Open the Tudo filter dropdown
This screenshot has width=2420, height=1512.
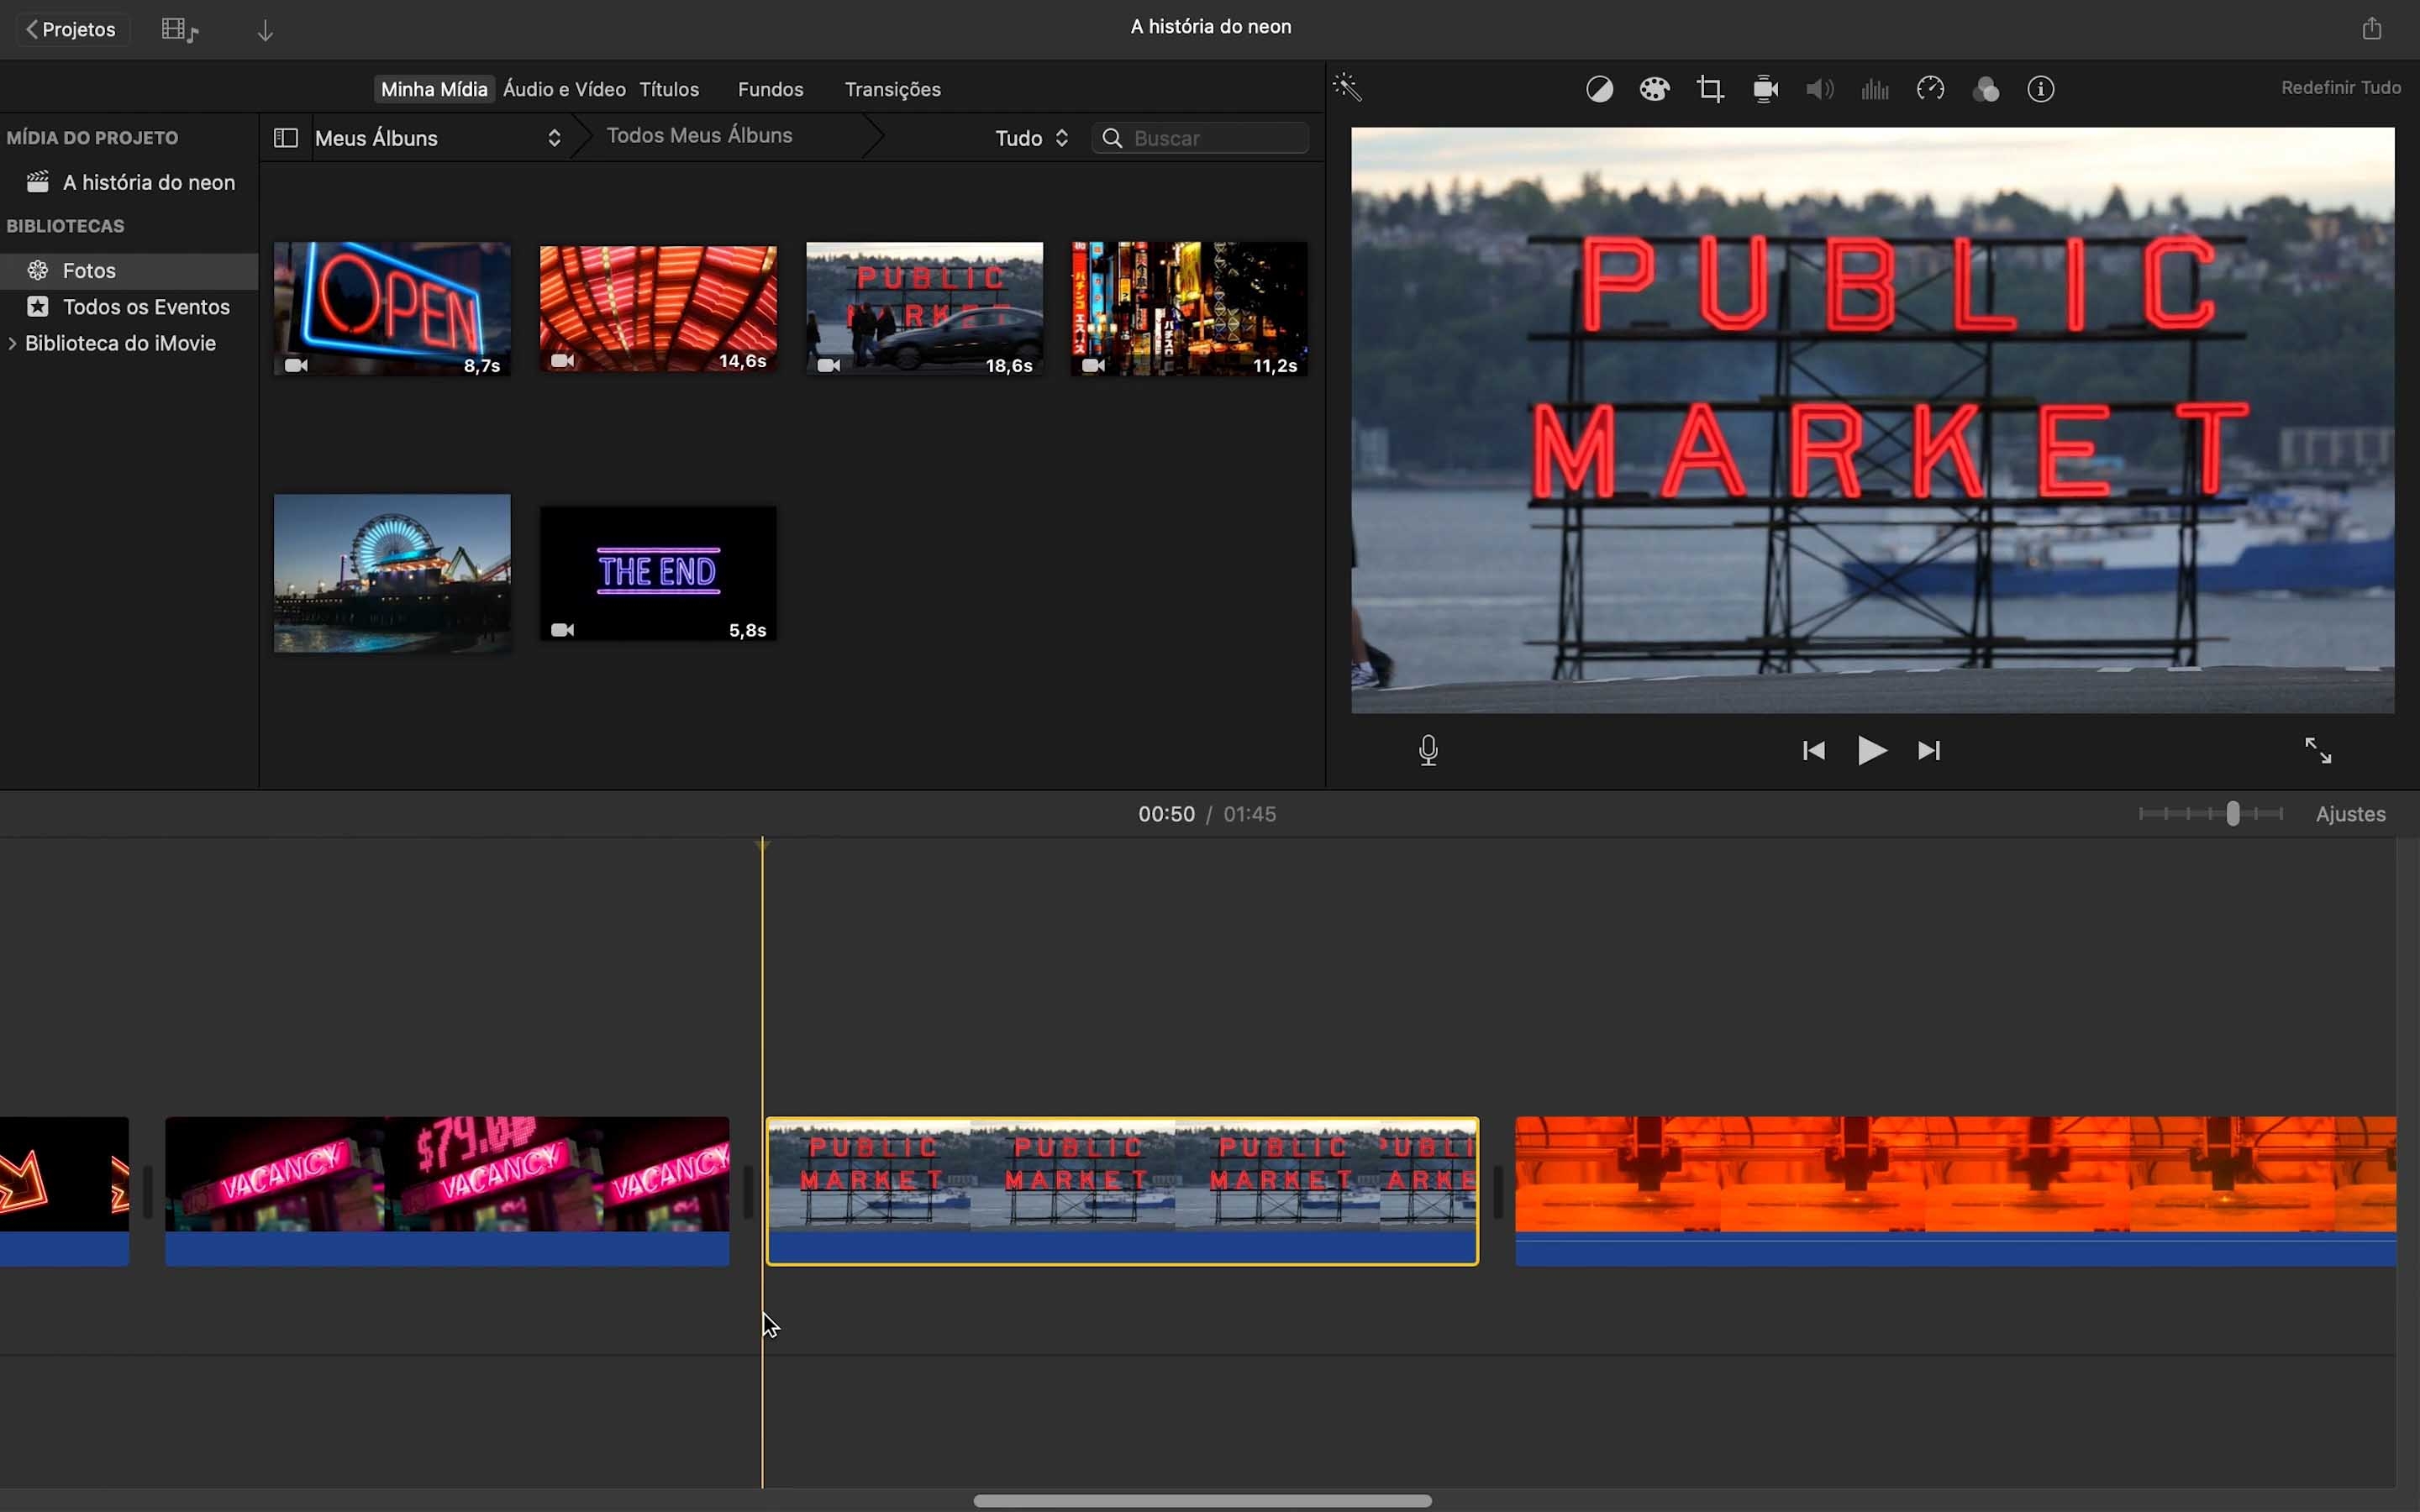click(1032, 138)
